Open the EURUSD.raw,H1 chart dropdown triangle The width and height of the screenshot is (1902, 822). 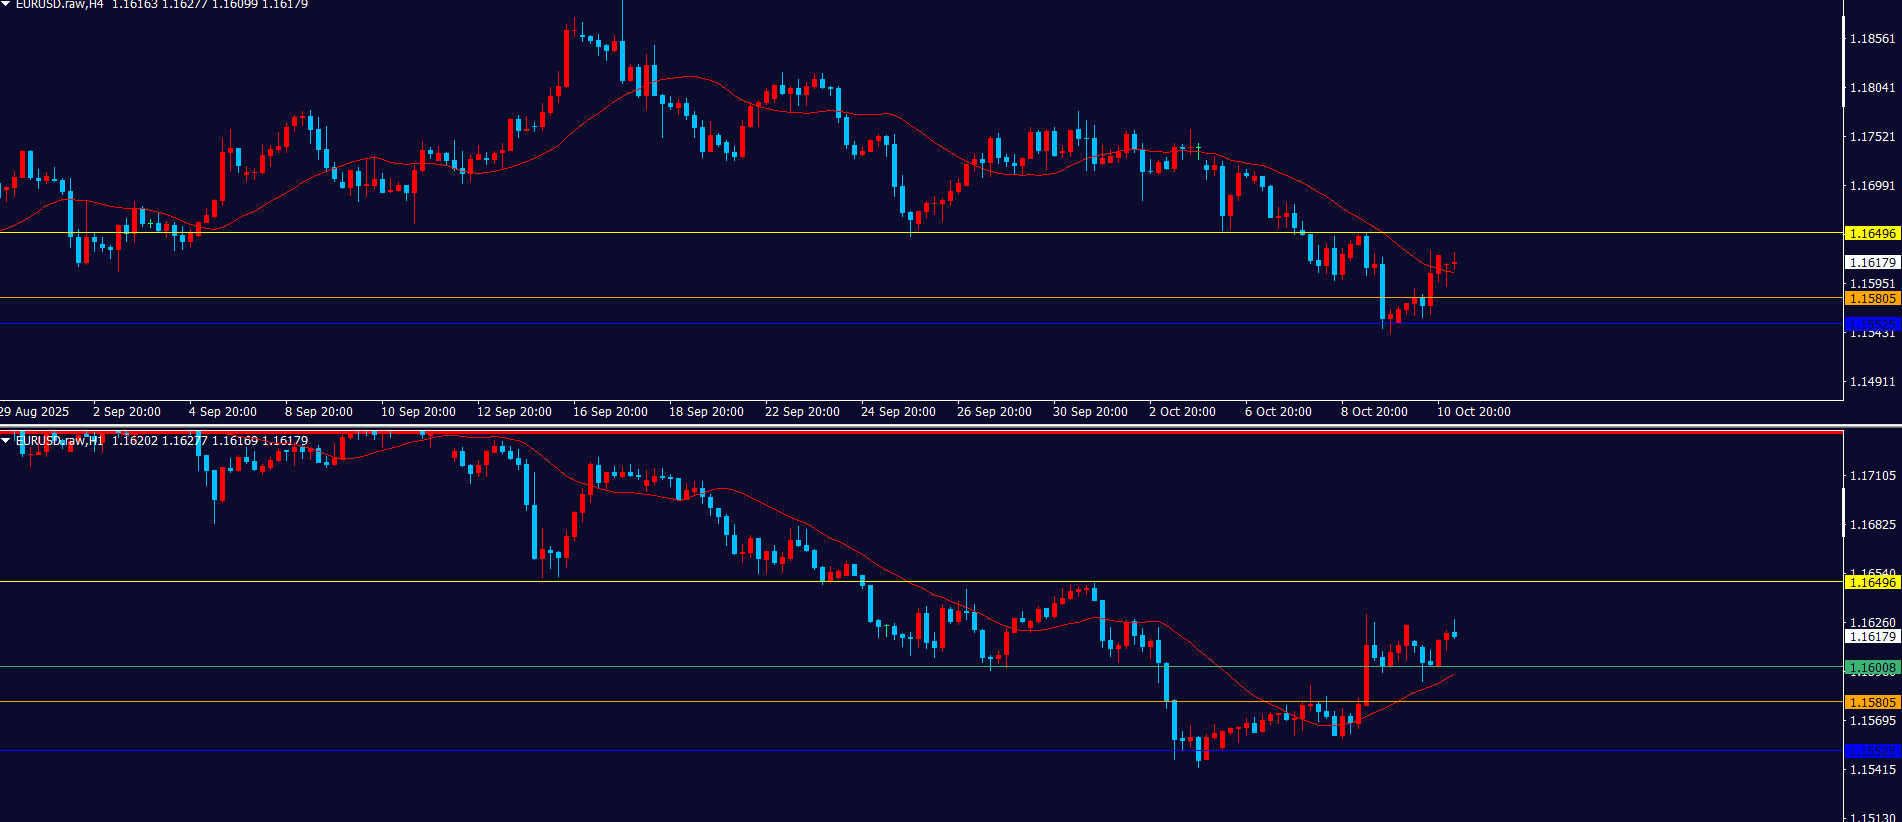(x=6, y=441)
